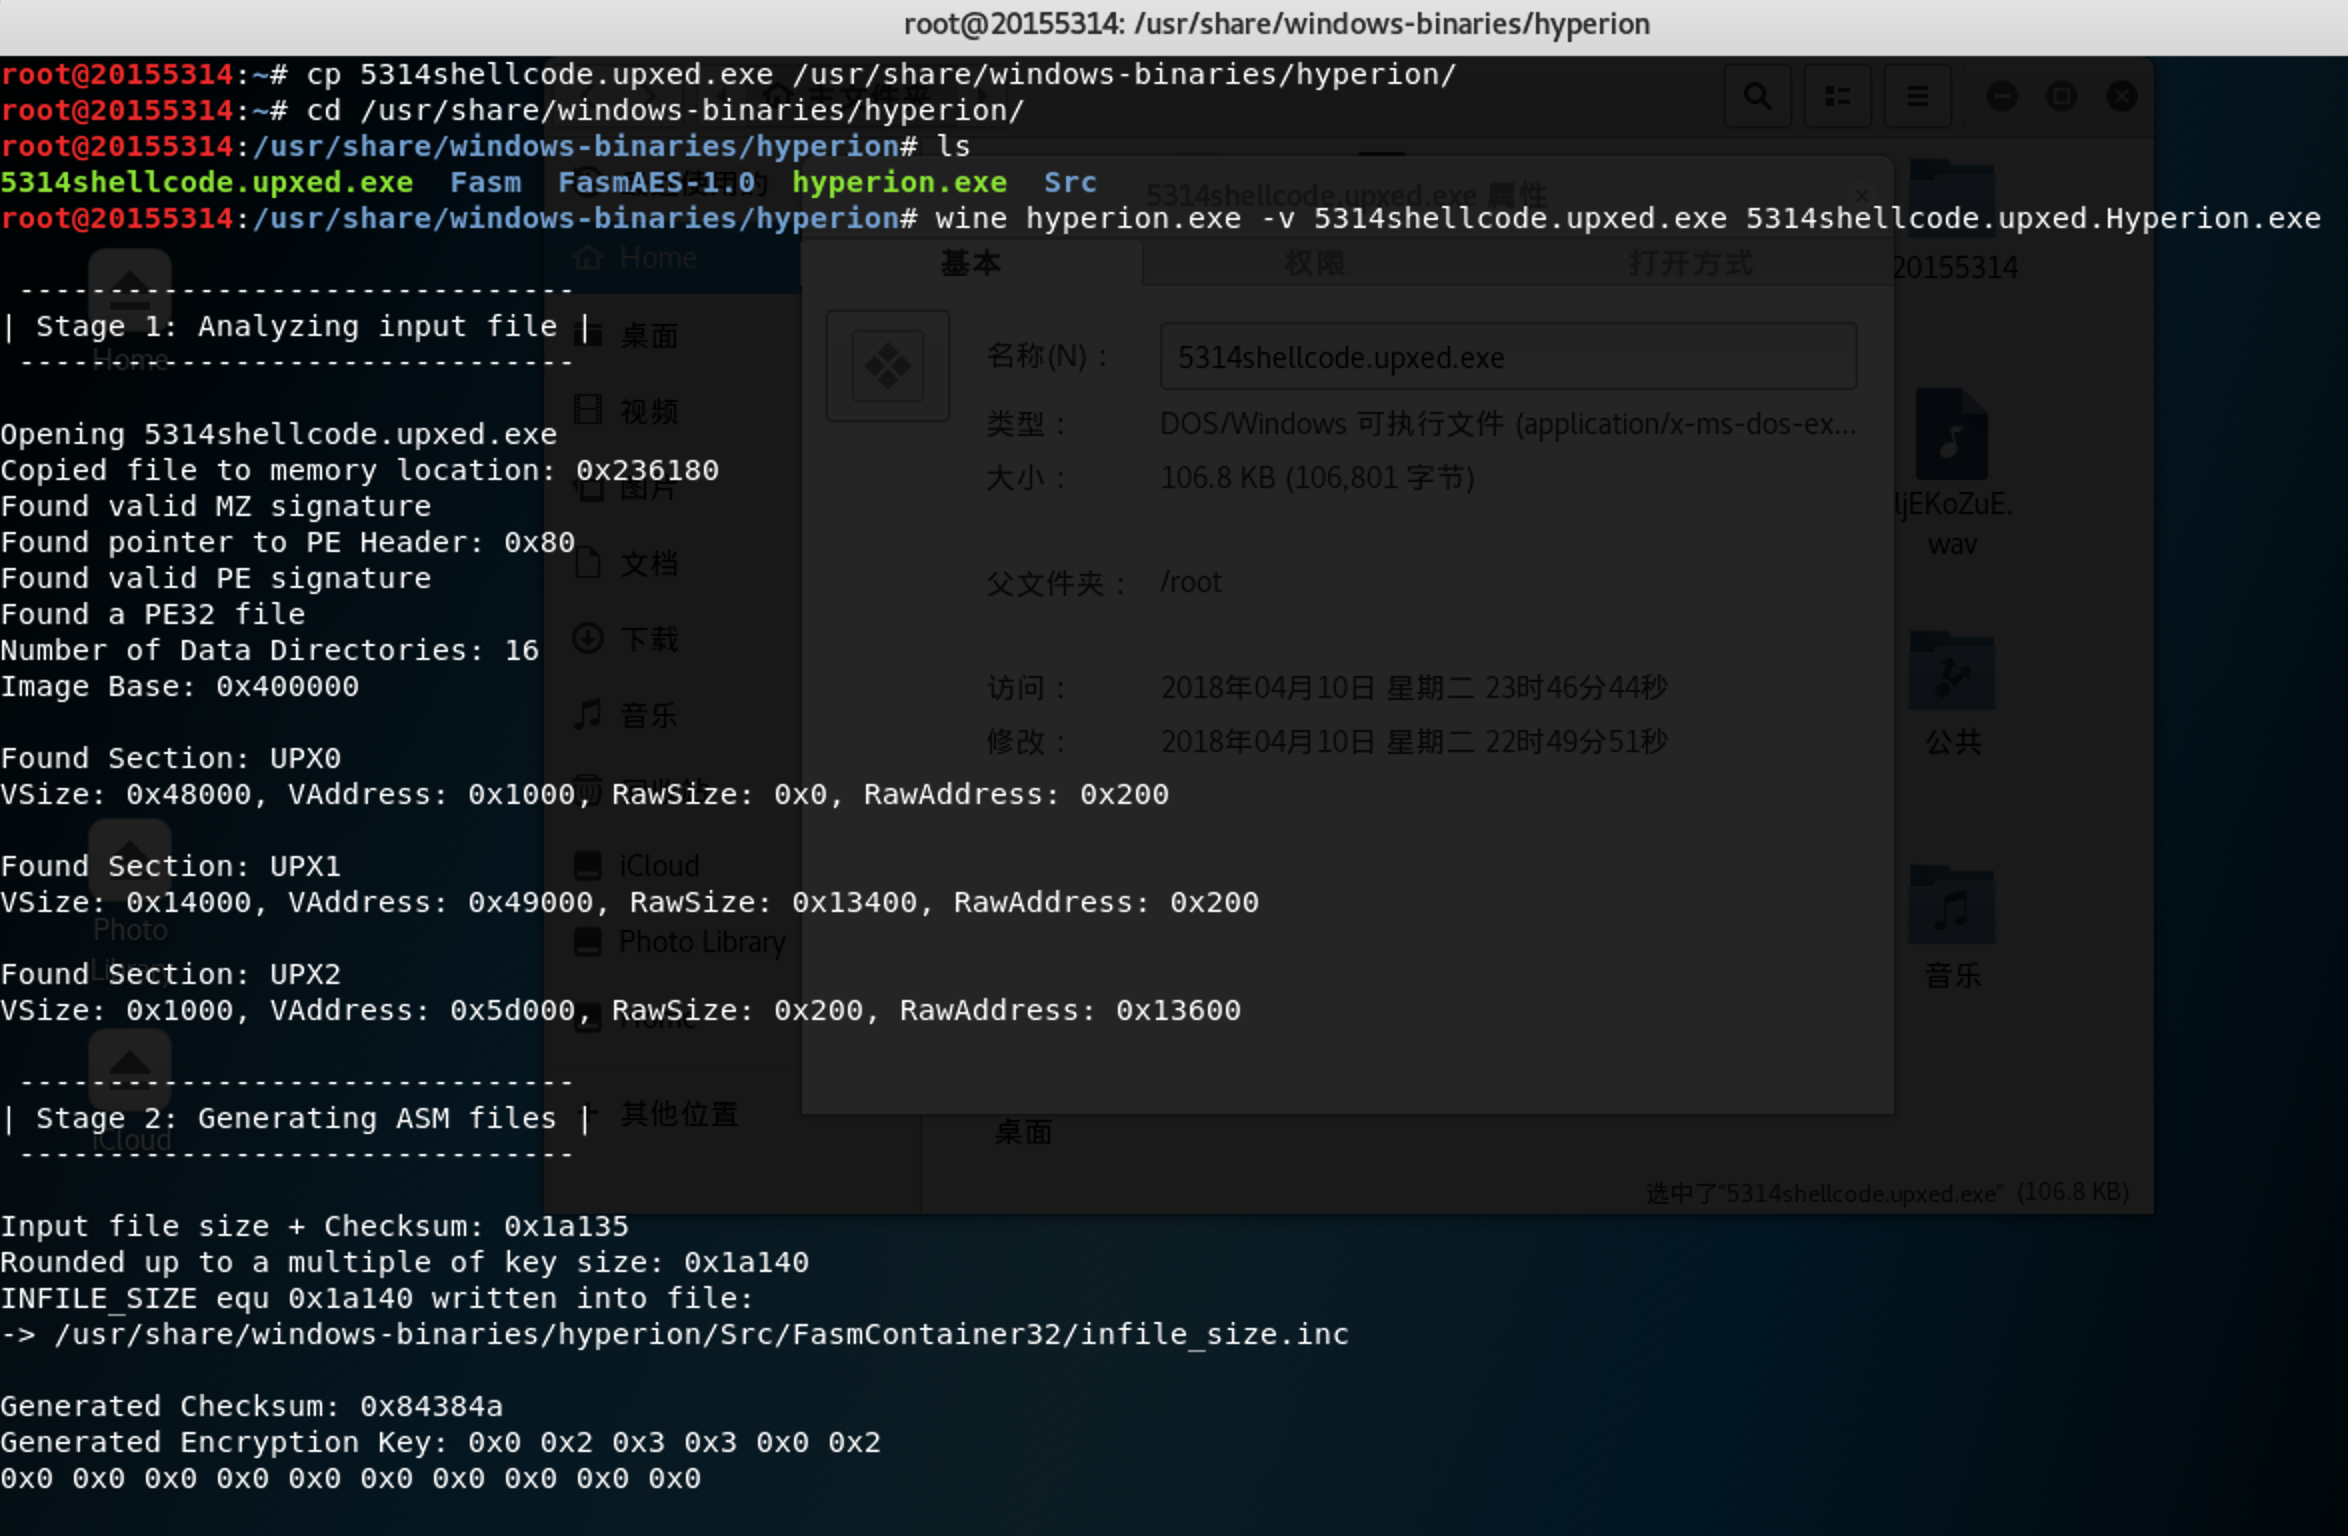Screen dimensions: 2348x1536
Task: Close the properties dialog
Action: tap(1861, 195)
